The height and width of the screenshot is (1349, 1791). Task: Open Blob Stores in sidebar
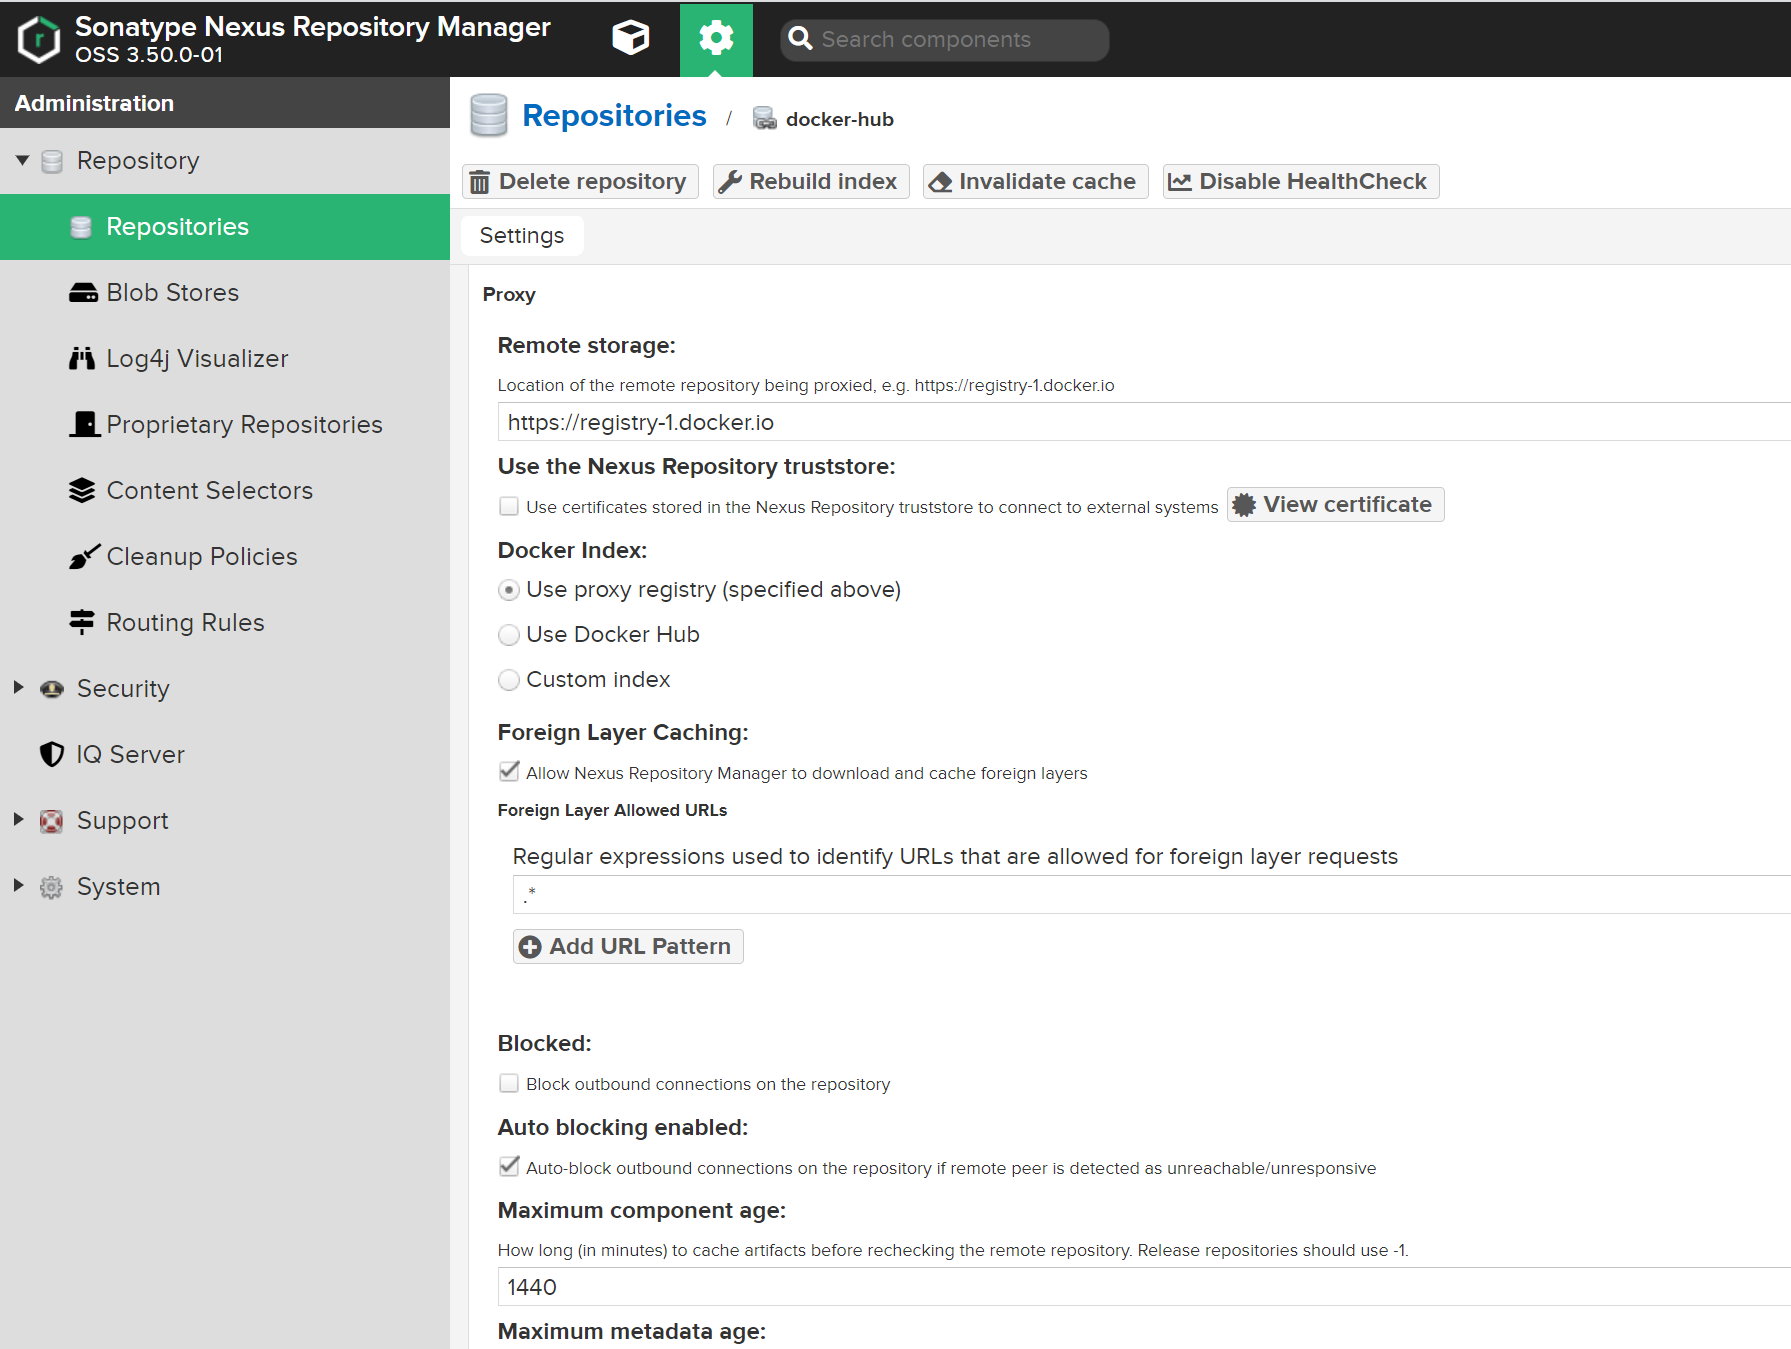coord(225,293)
